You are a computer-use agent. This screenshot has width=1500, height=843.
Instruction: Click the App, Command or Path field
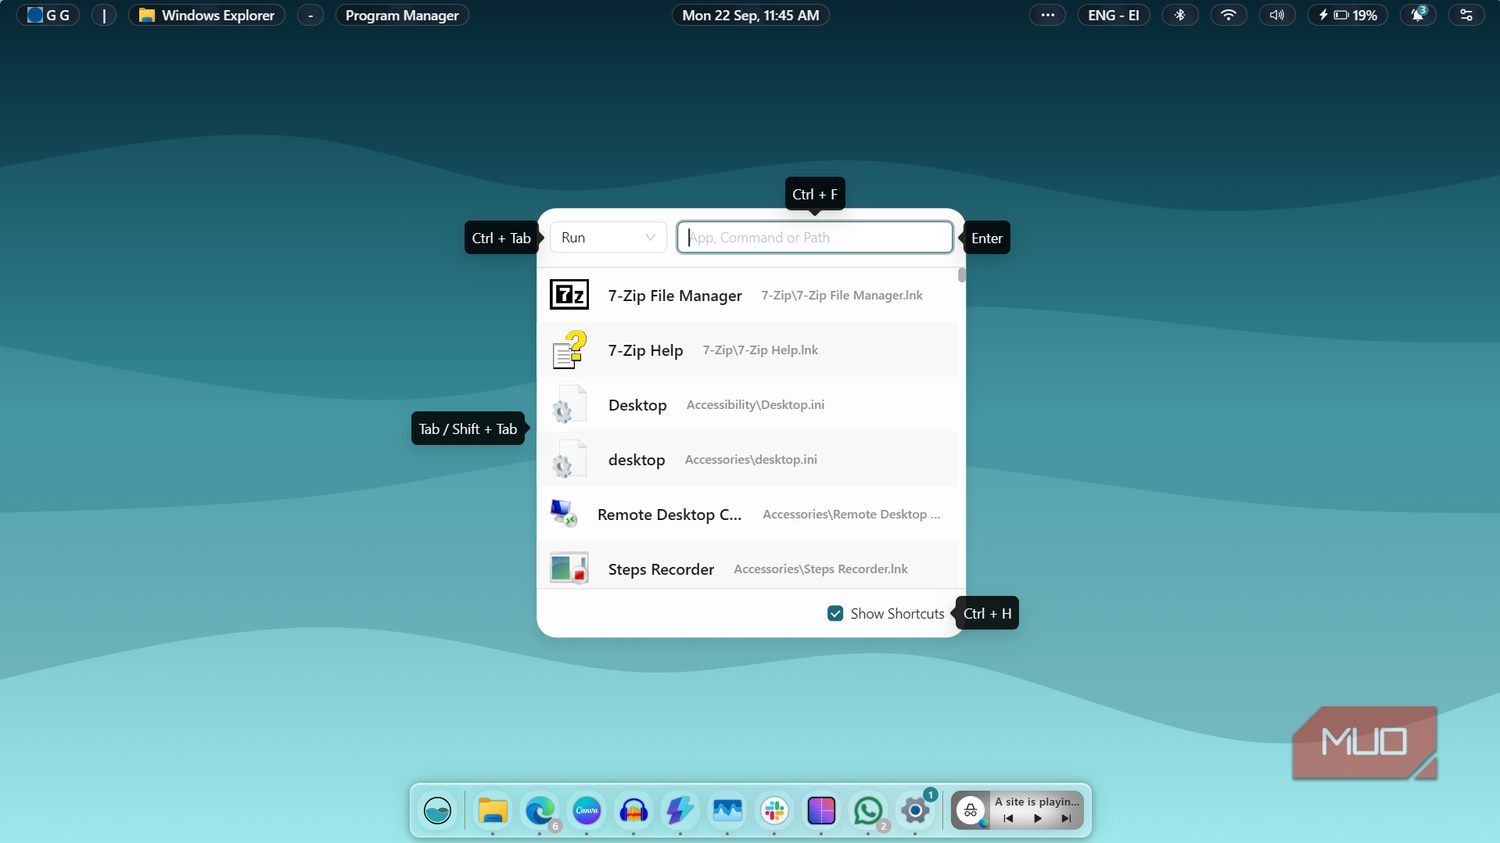[815, 237]
